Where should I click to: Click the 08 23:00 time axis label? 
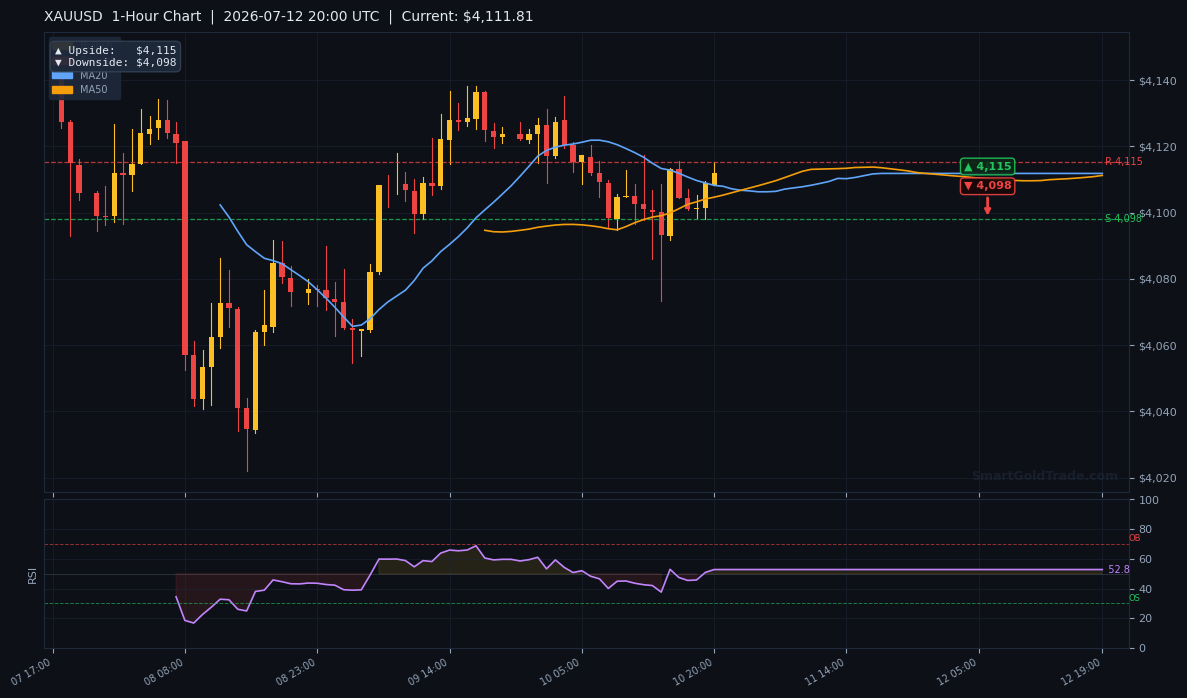click(296, 672)
